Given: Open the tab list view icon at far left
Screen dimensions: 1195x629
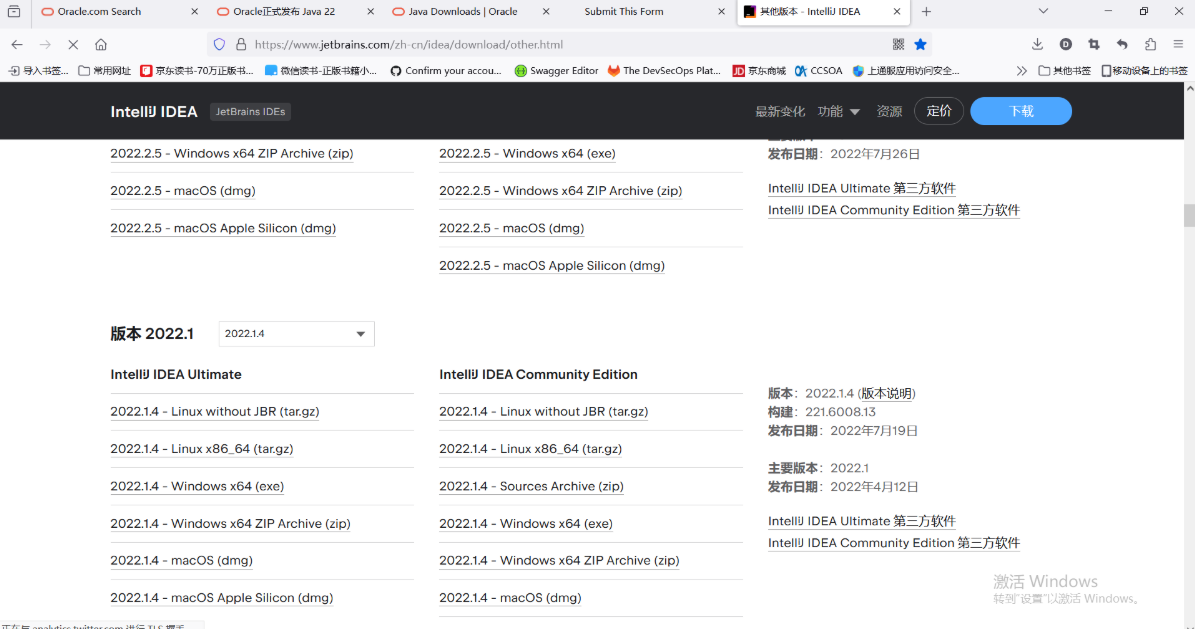Looking at the screenshot, I should click(x=14, y=11).
